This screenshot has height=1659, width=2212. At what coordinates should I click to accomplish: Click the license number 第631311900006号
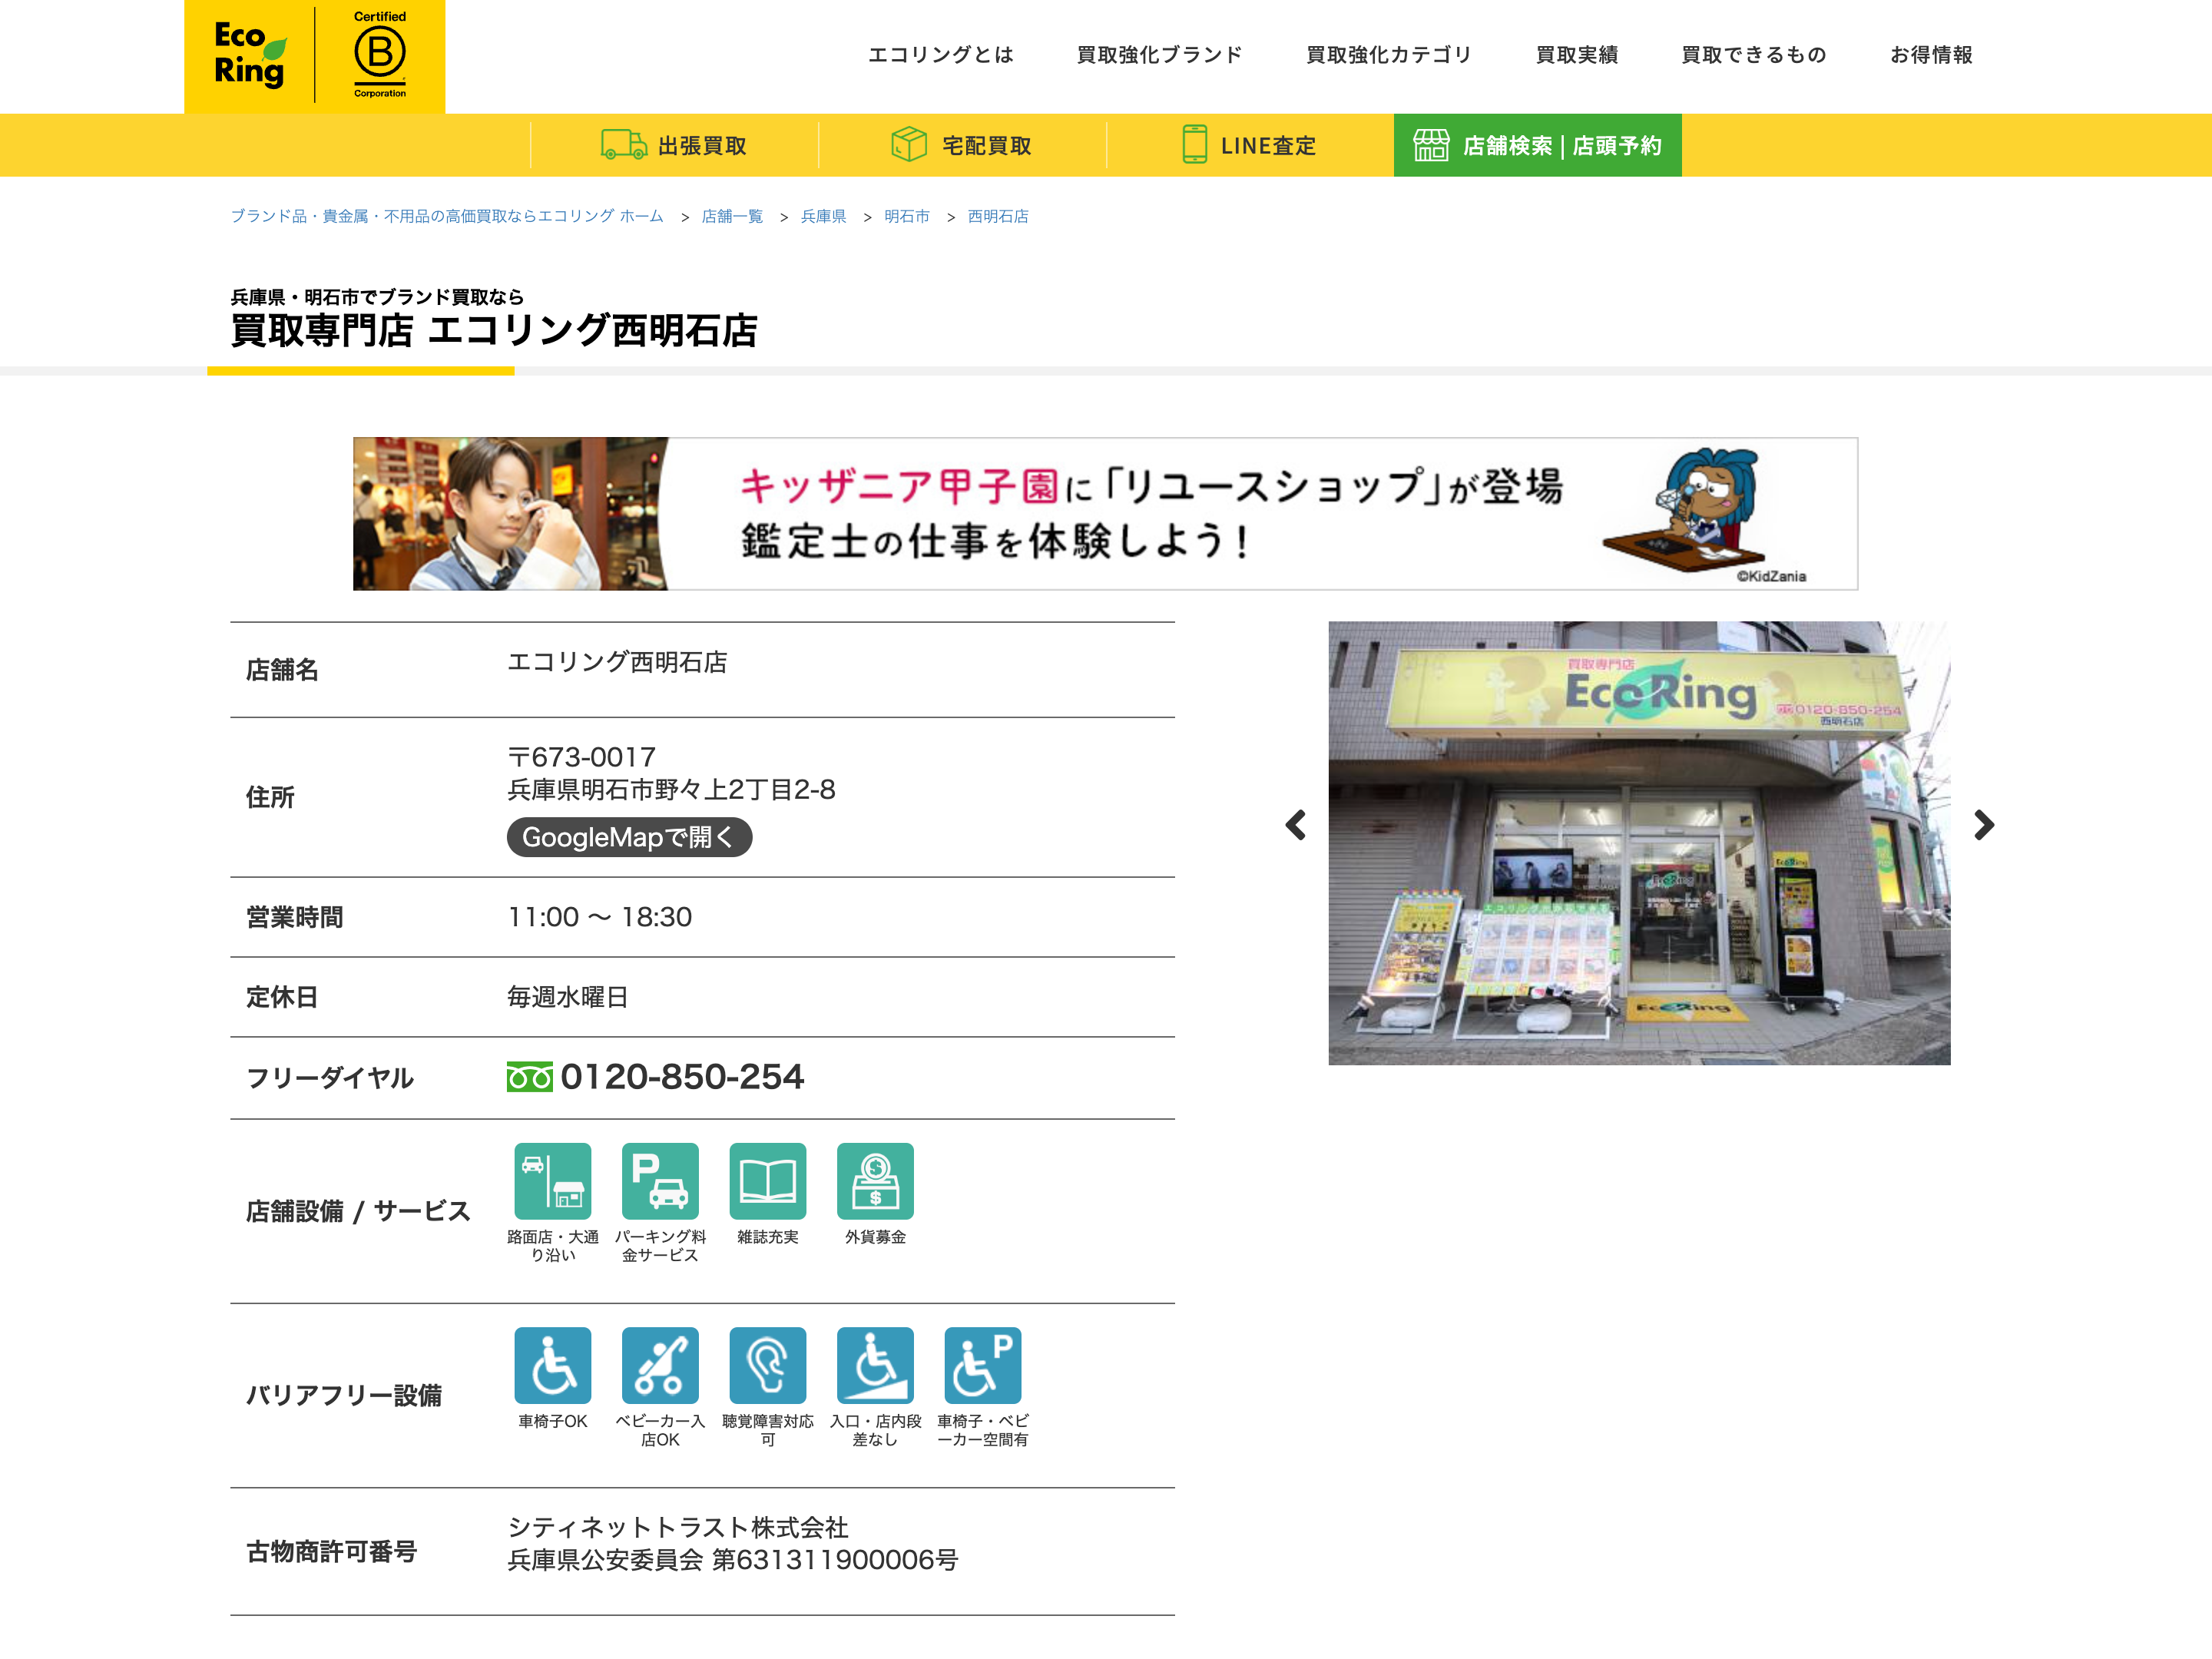pos(835,1560)
